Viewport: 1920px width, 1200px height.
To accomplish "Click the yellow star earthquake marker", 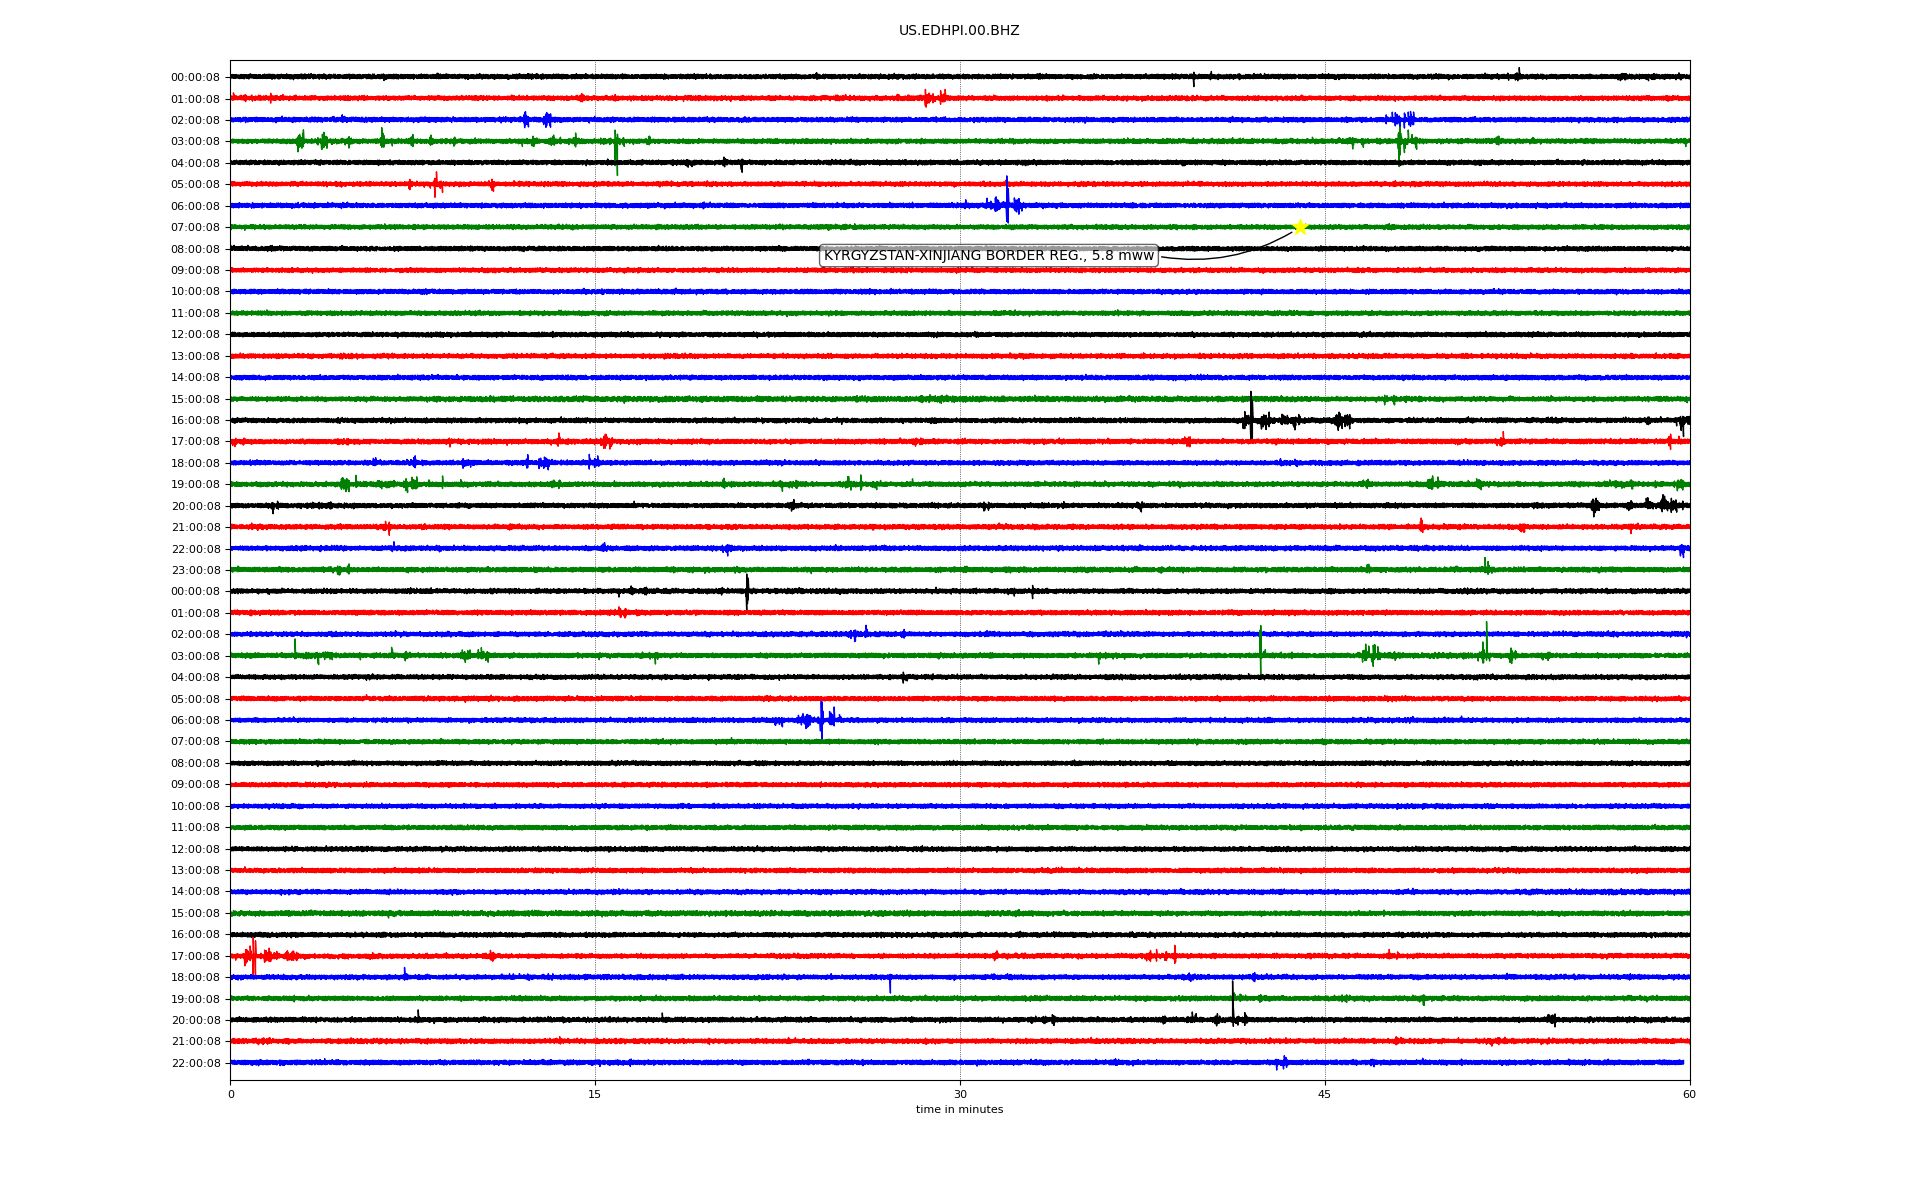I will click(1299, 227).
